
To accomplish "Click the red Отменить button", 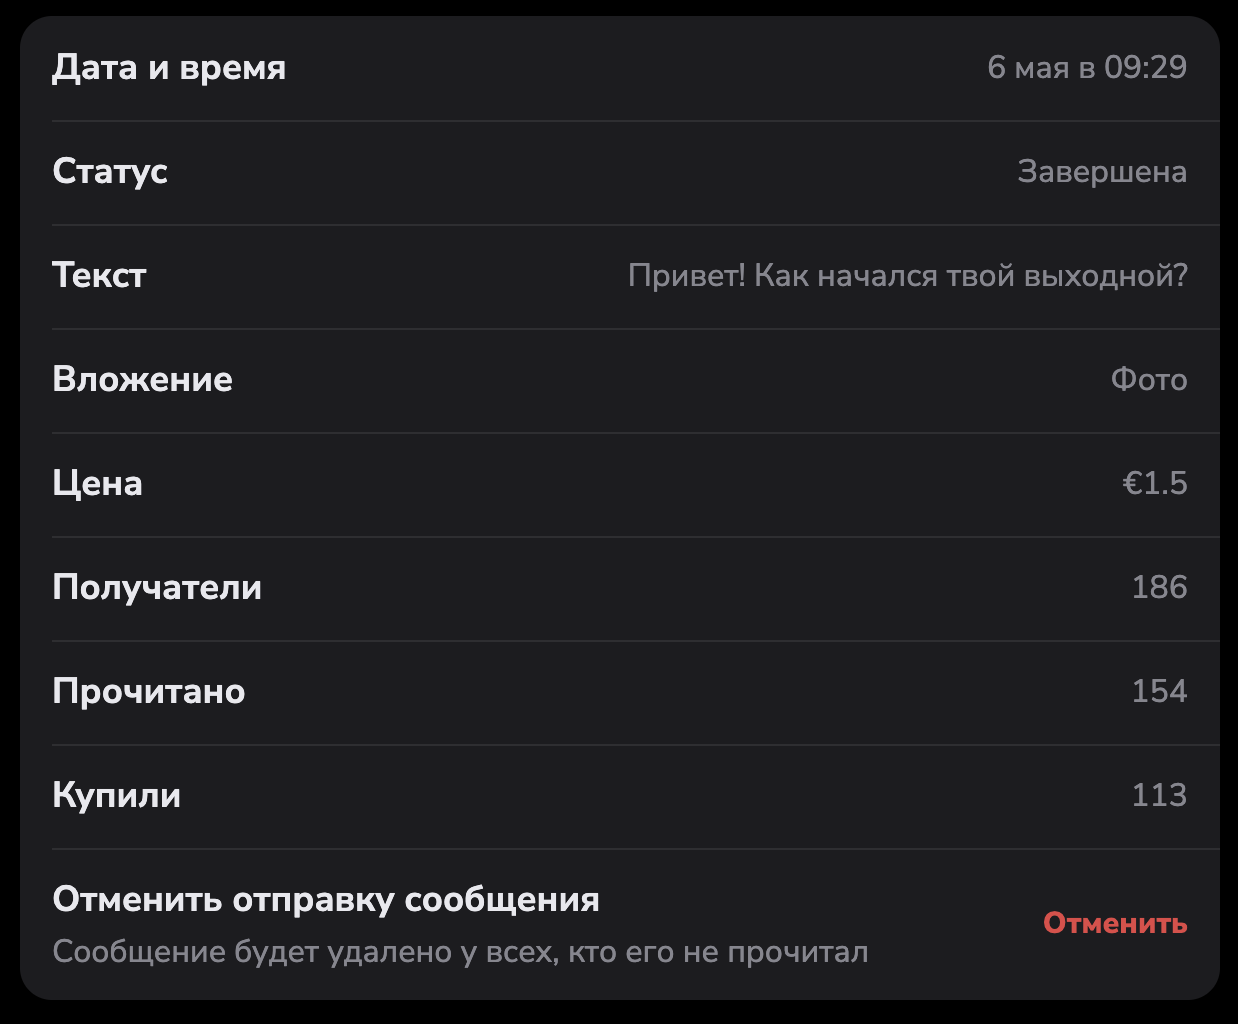I will click(x=1115, y=923).
